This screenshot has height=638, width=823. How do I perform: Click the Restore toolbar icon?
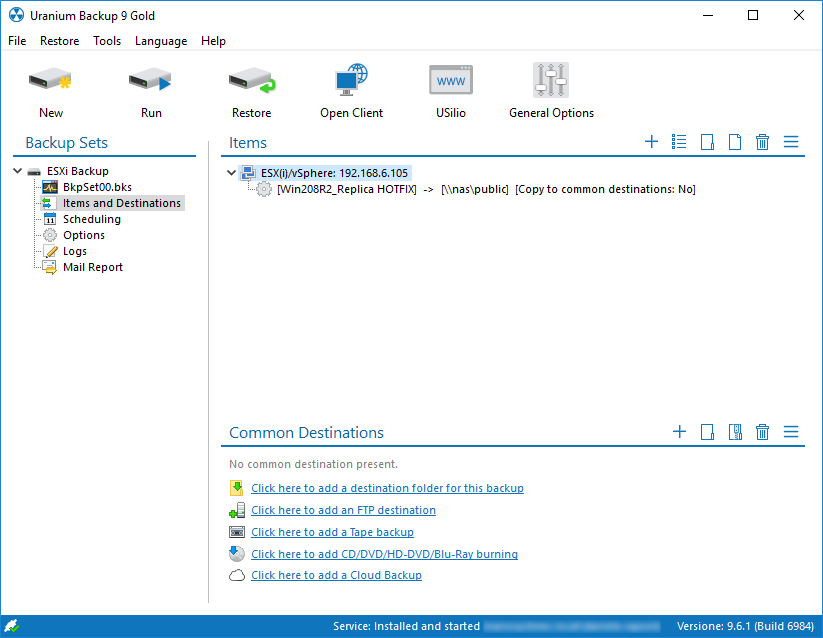coord(252,81)
